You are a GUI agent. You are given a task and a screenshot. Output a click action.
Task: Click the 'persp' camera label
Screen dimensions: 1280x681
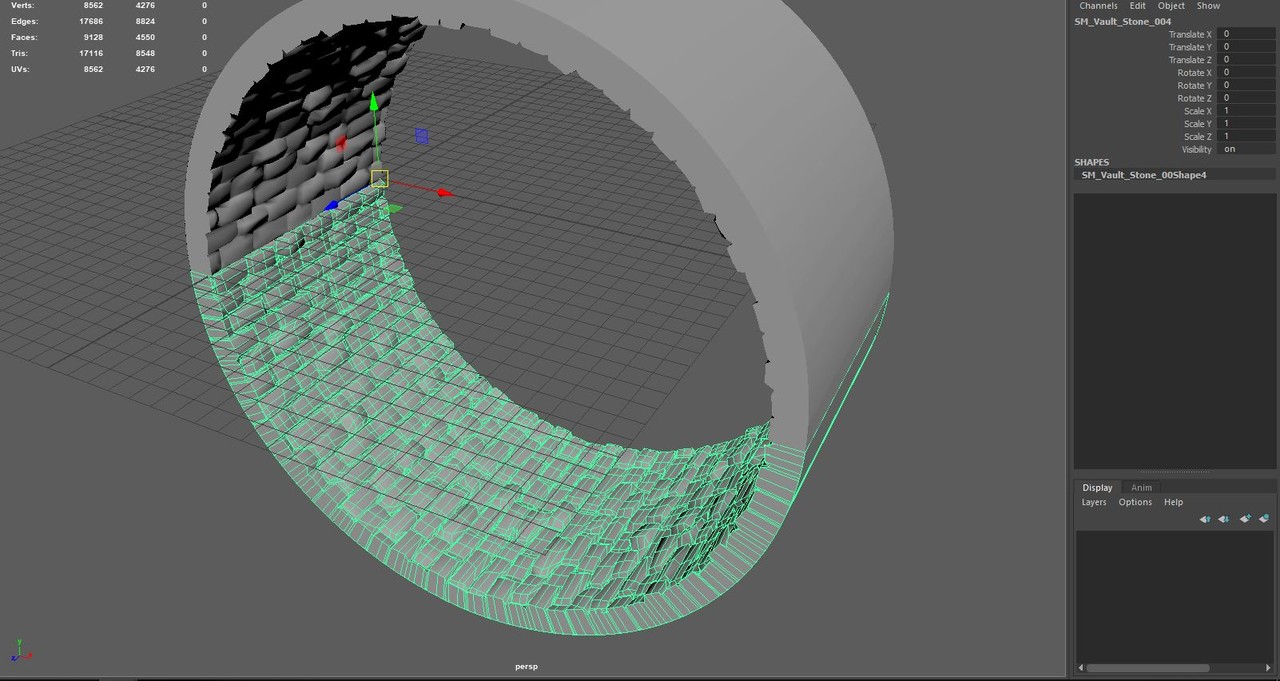pos(526,667)
